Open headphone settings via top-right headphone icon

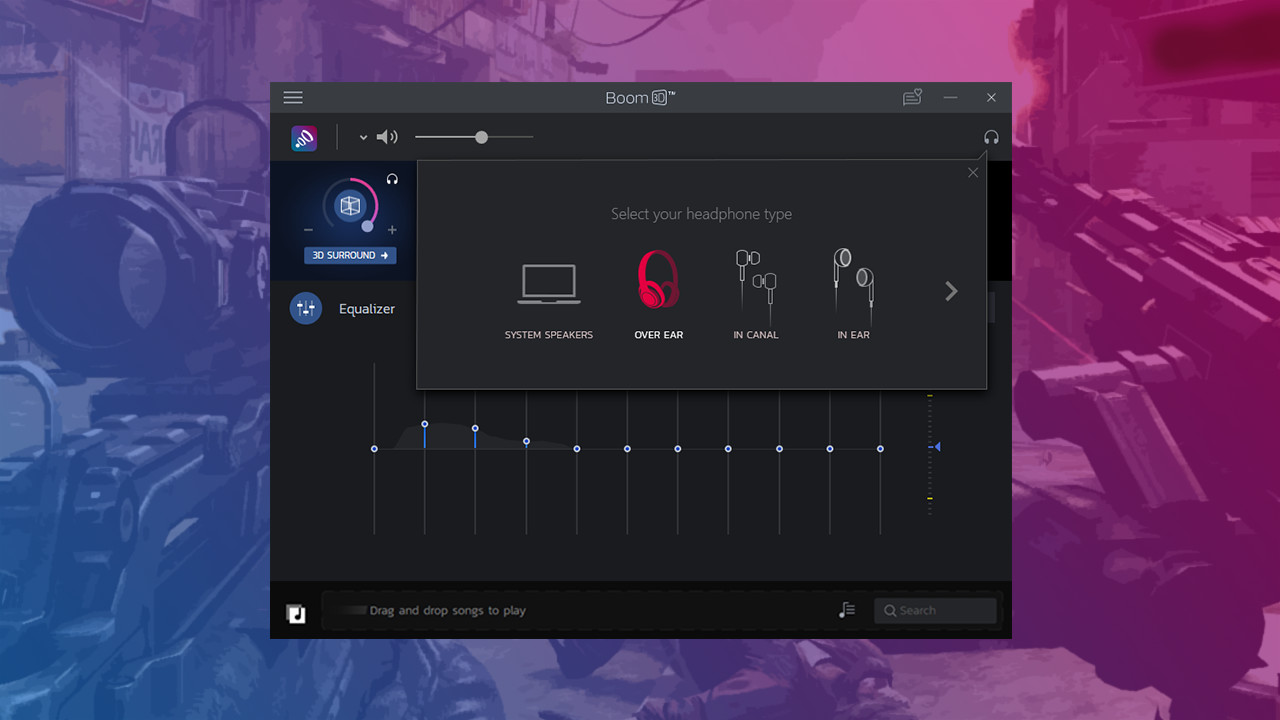coord(991,137)
